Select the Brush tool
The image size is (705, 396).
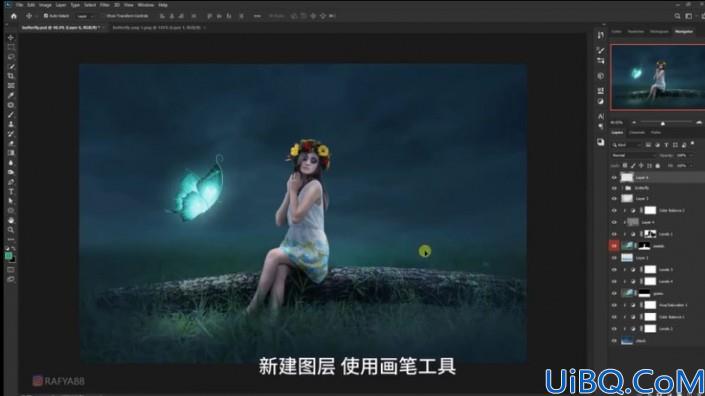click(x=11, y=115)
